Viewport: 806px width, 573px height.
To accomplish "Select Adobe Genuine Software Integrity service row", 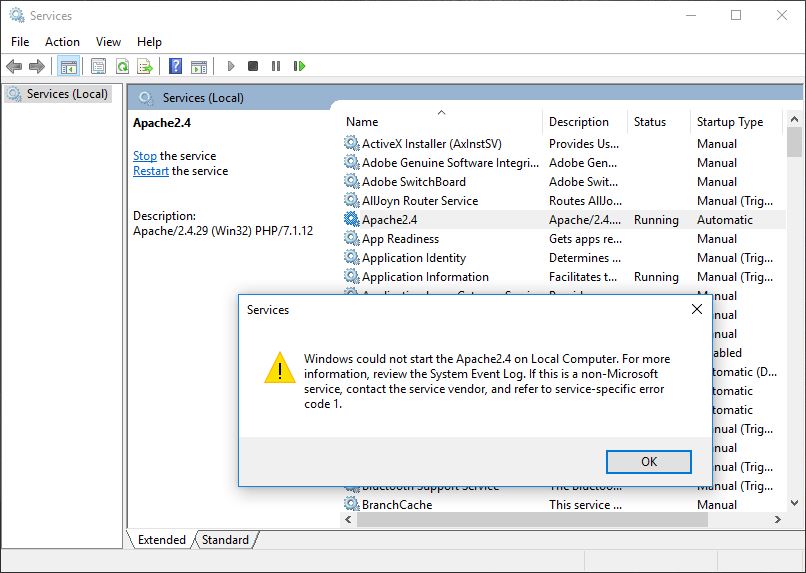I will coord(563,162).
